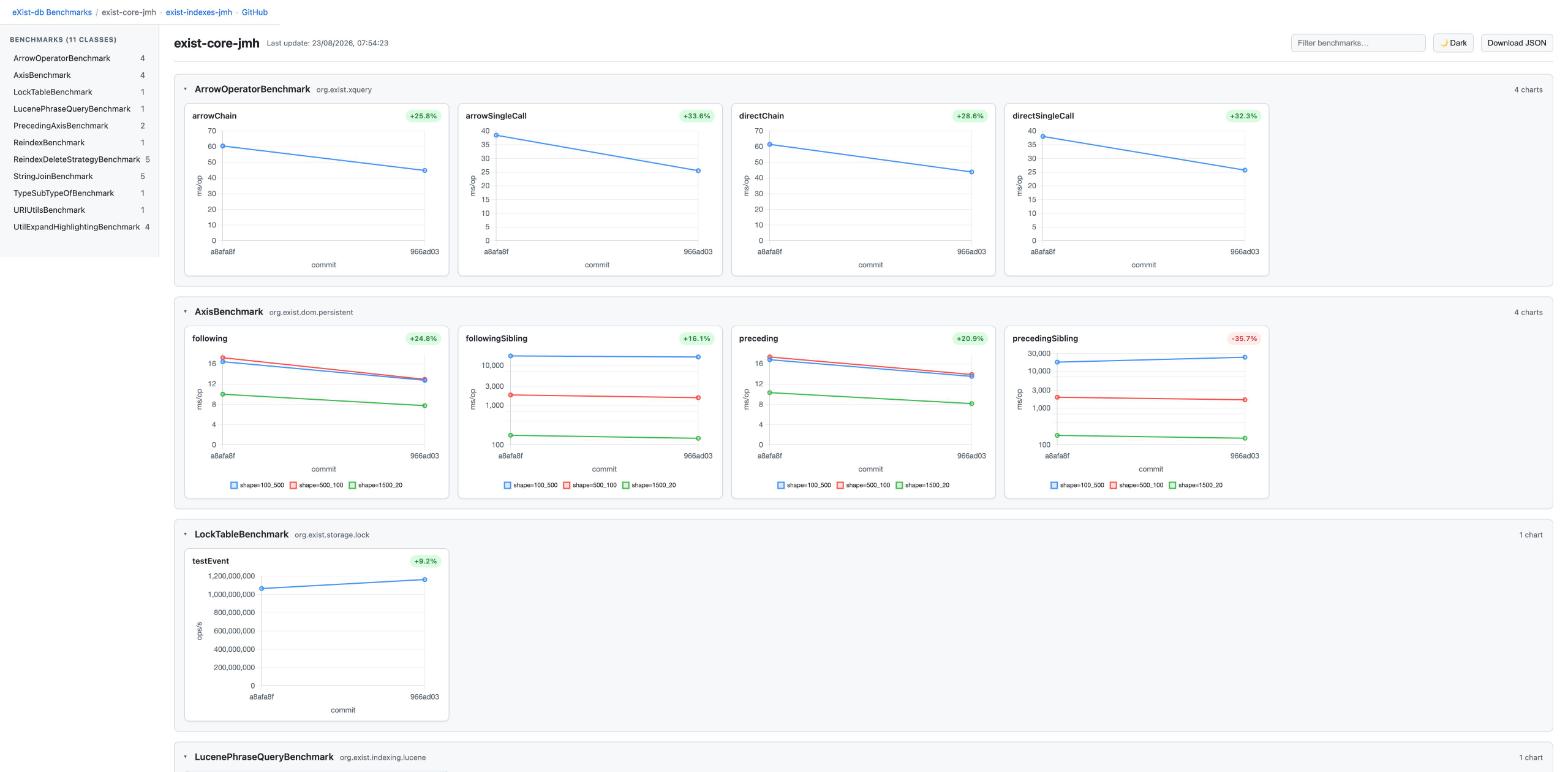The width and height of the screenshot is (1568, 772).
Task: Collapse the AxisBenchmark section arrow
Action: (185, 312)
